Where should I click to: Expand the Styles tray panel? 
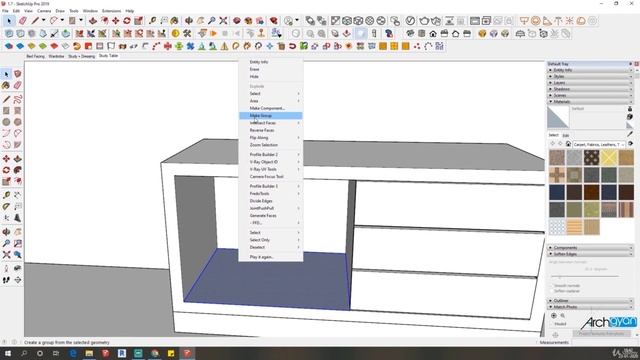click(x=590, y=76)
